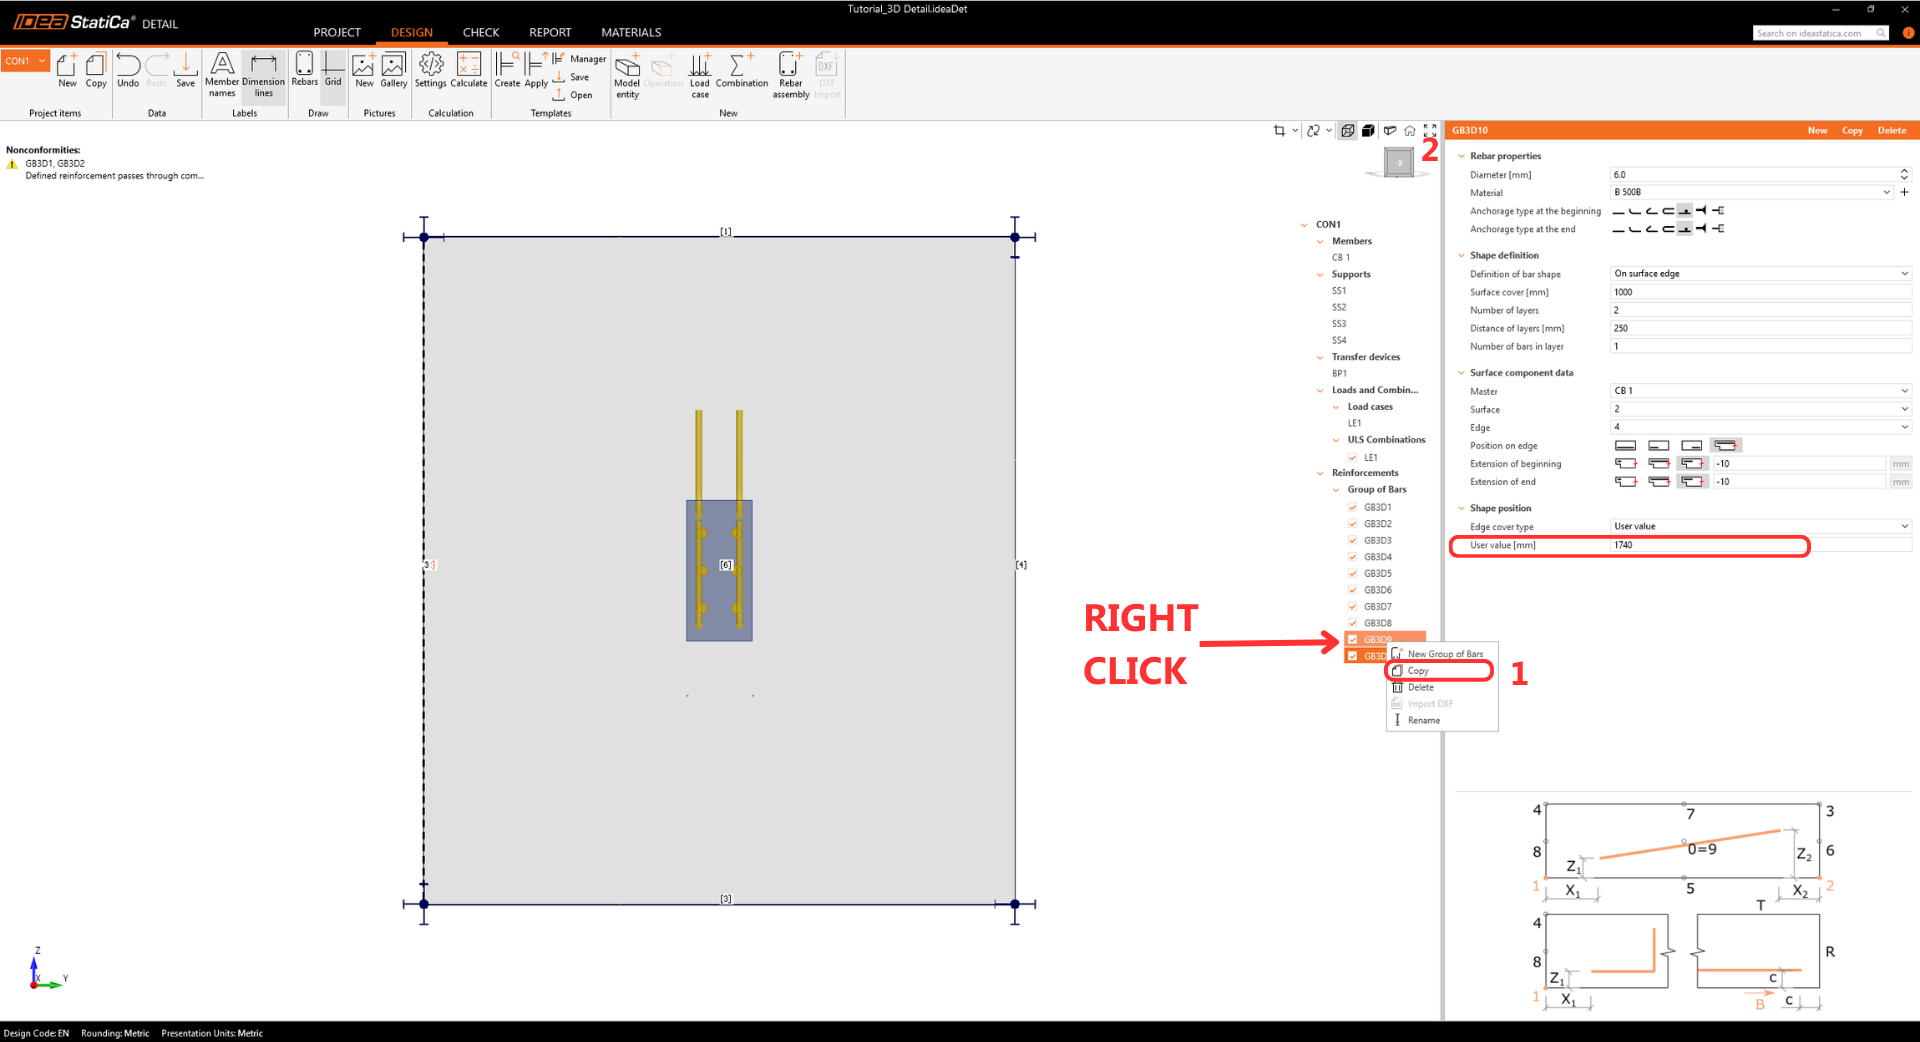Screen dimensions: 1920x1042
Task: Collapse the Rebar properties section
Action: pyautogui.click(x=1461, y=156)
